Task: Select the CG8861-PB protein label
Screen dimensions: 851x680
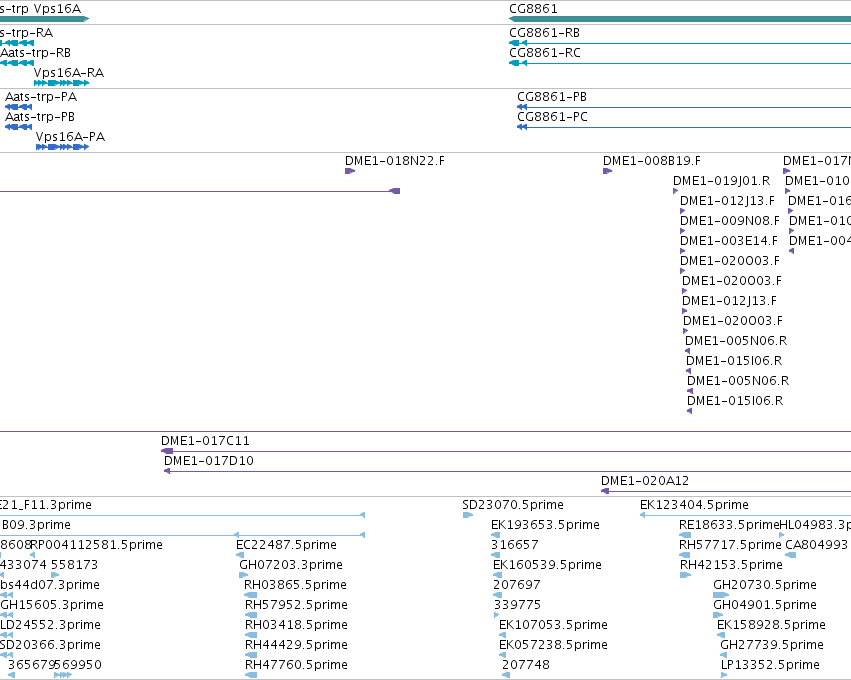Action: pyautogui.click(x=552, y=97)
